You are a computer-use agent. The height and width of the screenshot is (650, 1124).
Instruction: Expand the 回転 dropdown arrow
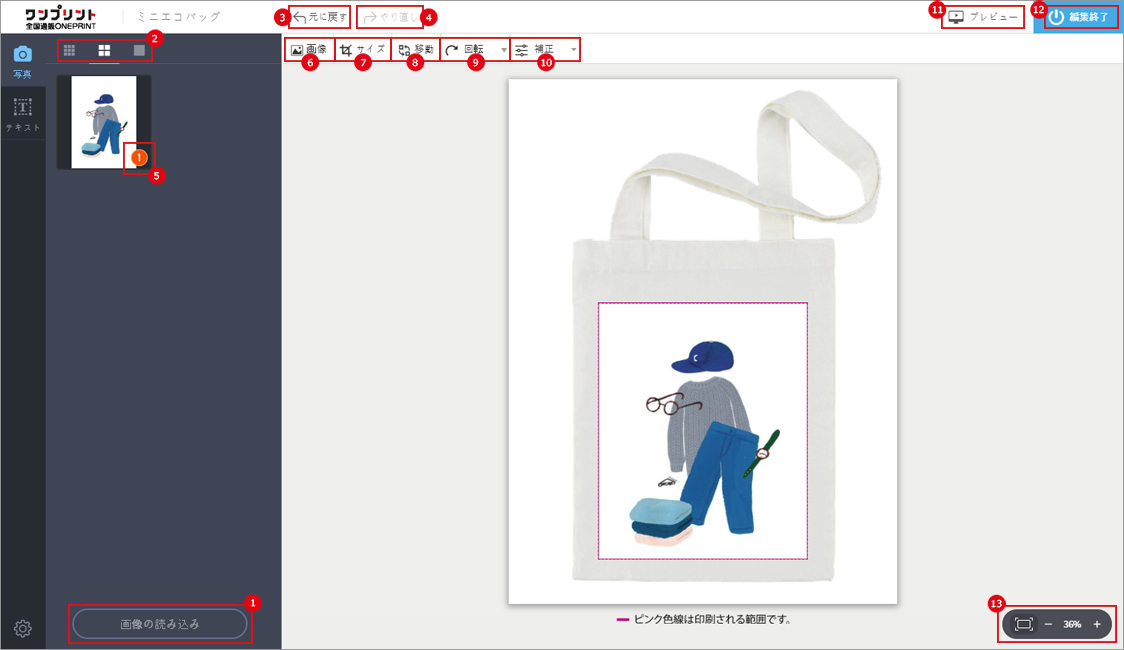point(503,49)
